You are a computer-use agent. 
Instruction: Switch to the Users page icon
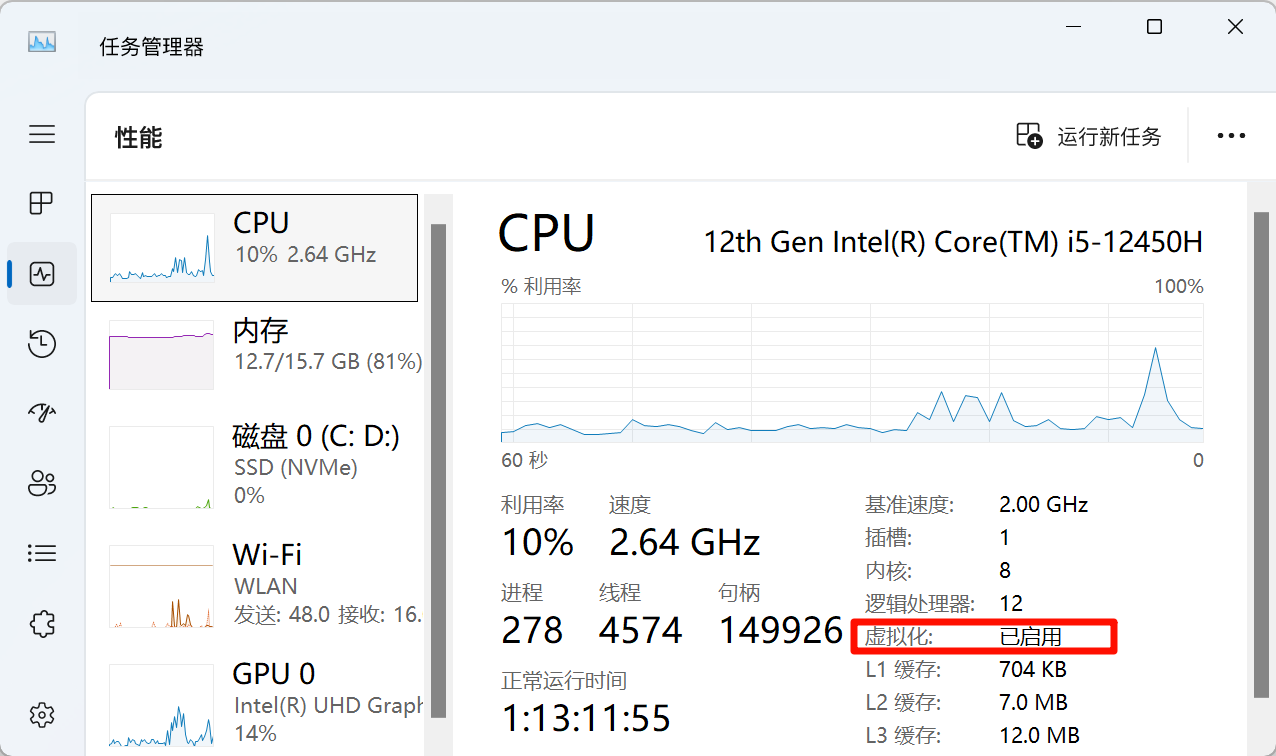click(x=42, y=483)
